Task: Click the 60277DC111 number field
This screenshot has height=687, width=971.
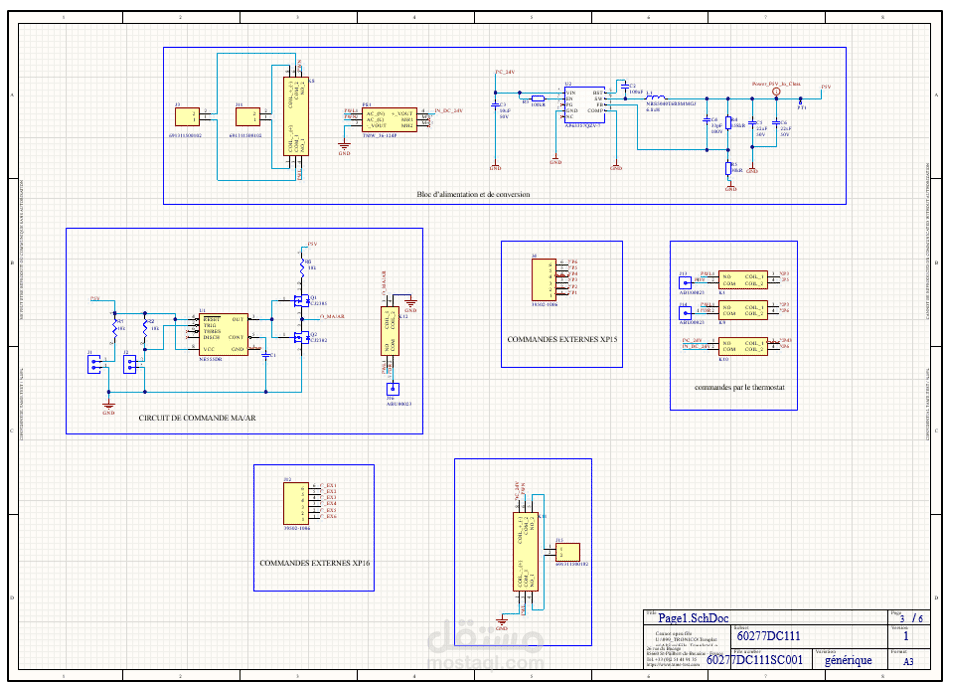Action: [769, 636]
